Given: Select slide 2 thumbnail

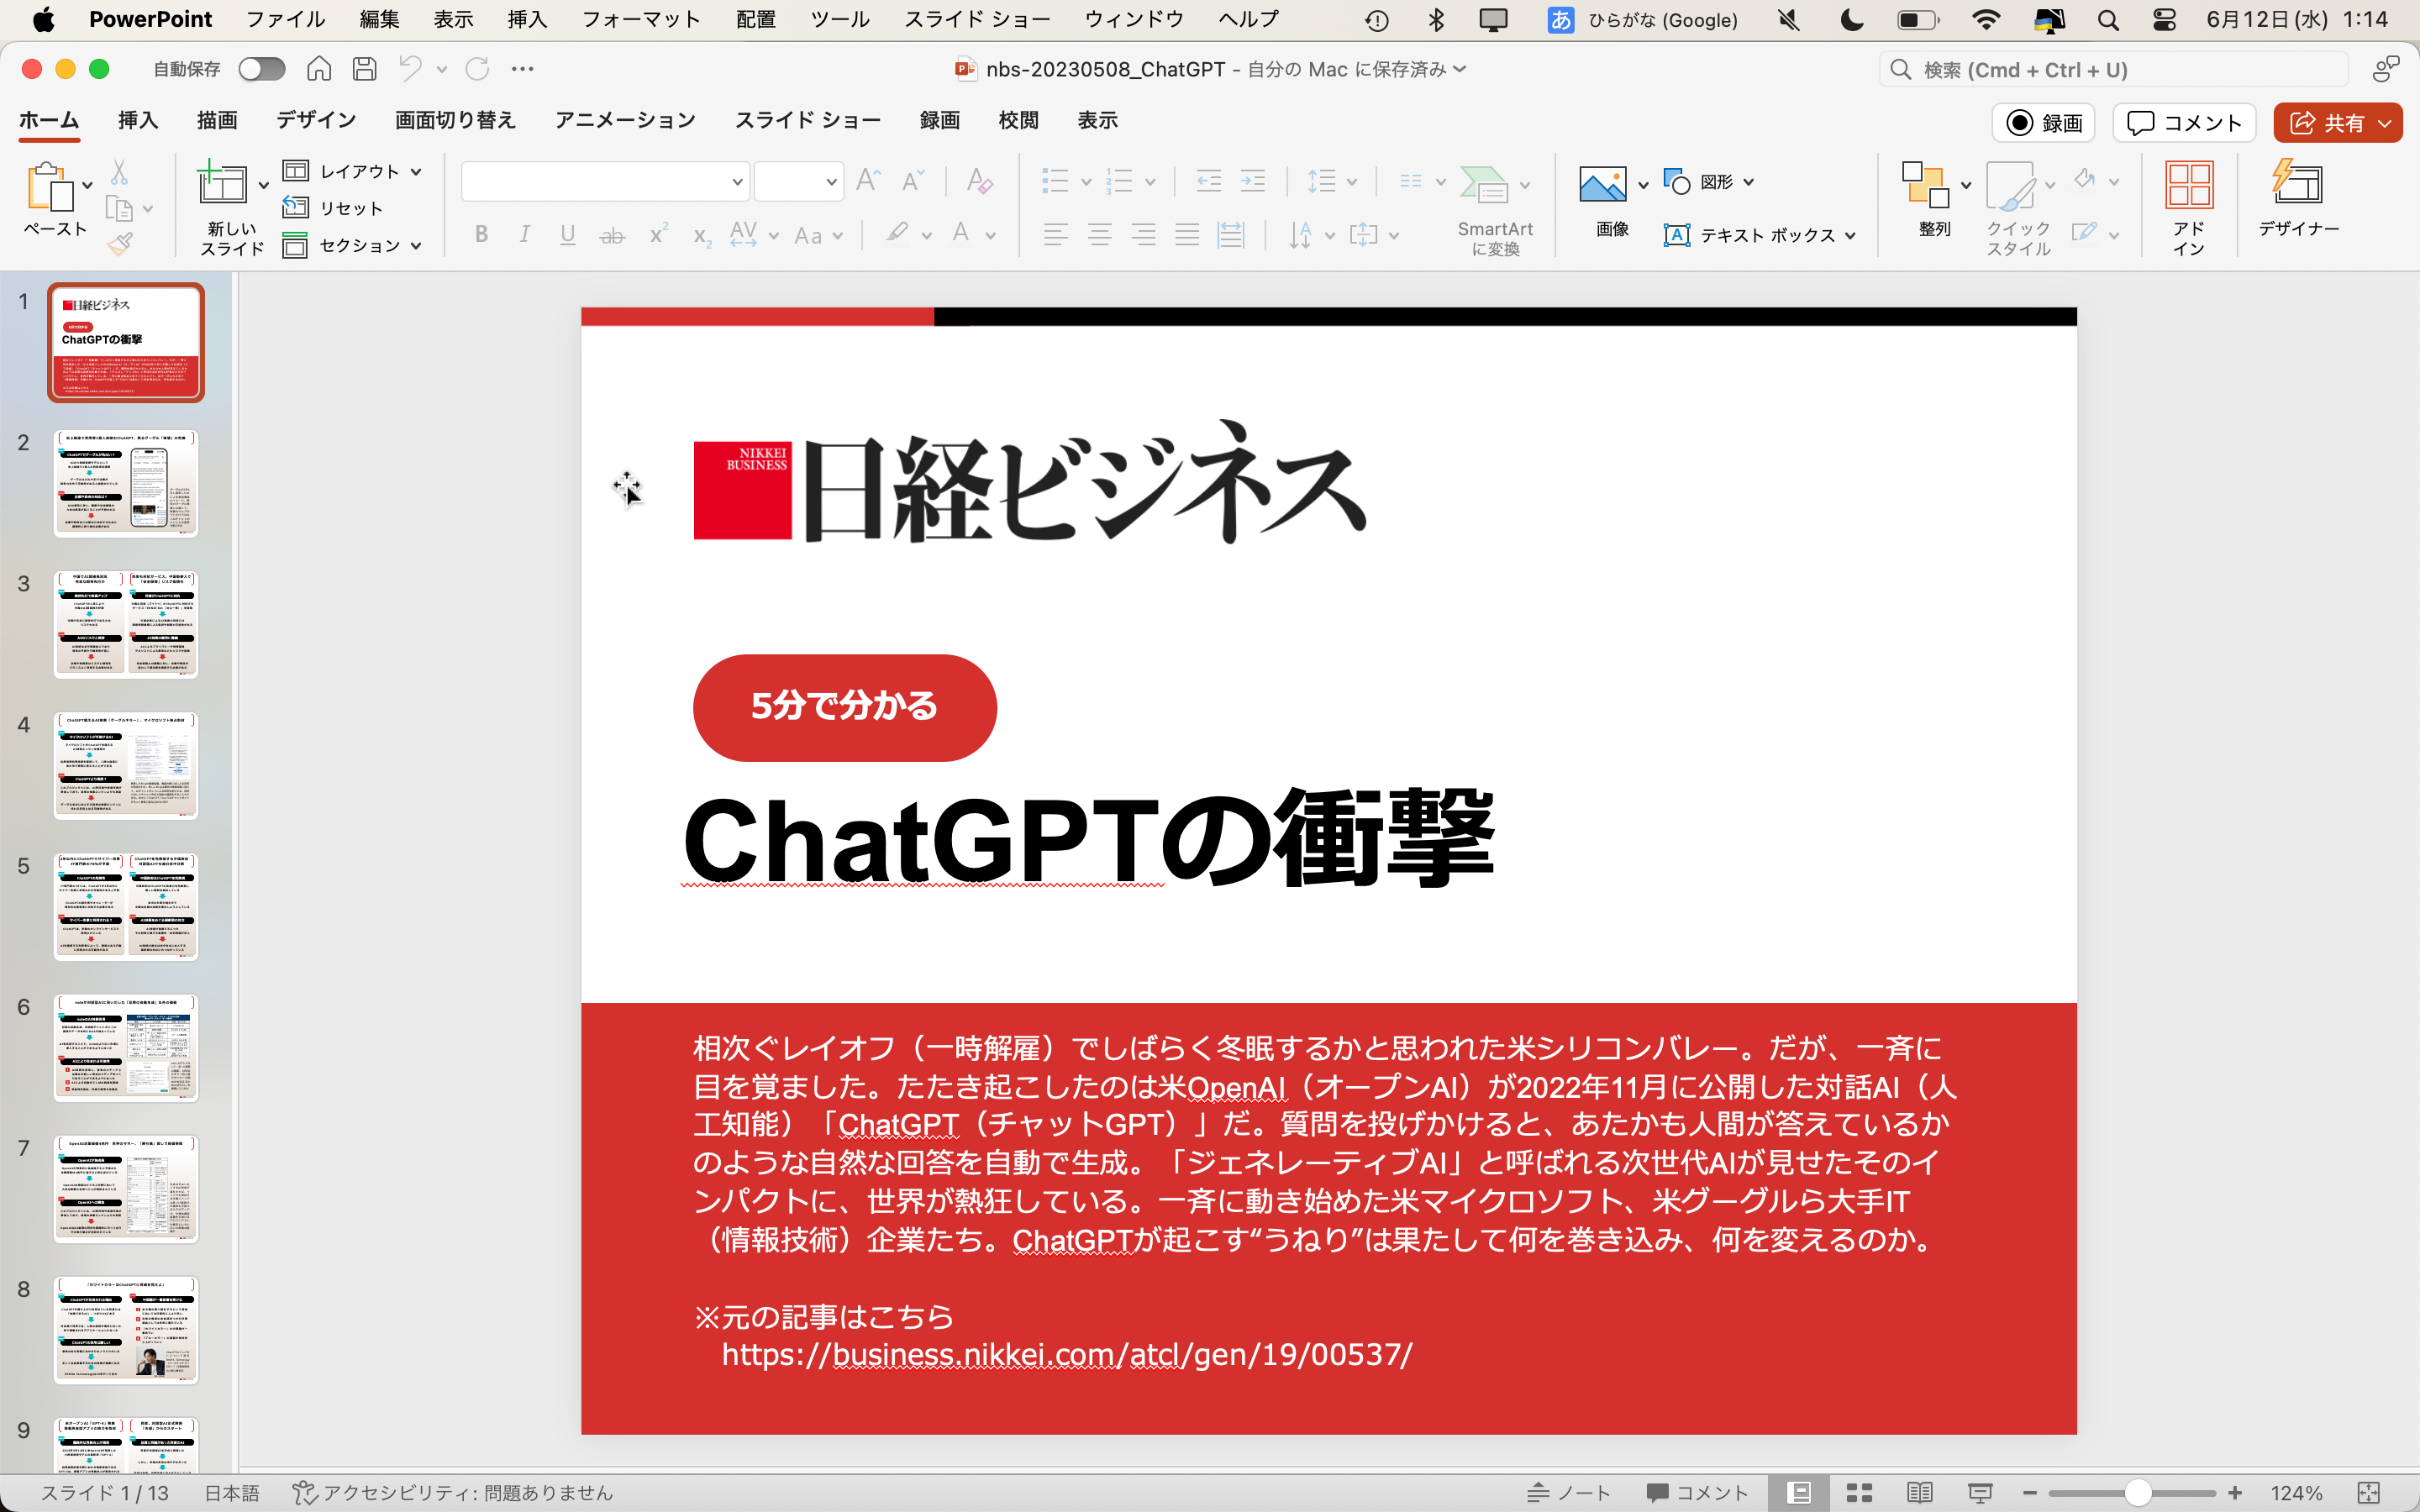Looking at the screenshot, I should coord(126,484).
